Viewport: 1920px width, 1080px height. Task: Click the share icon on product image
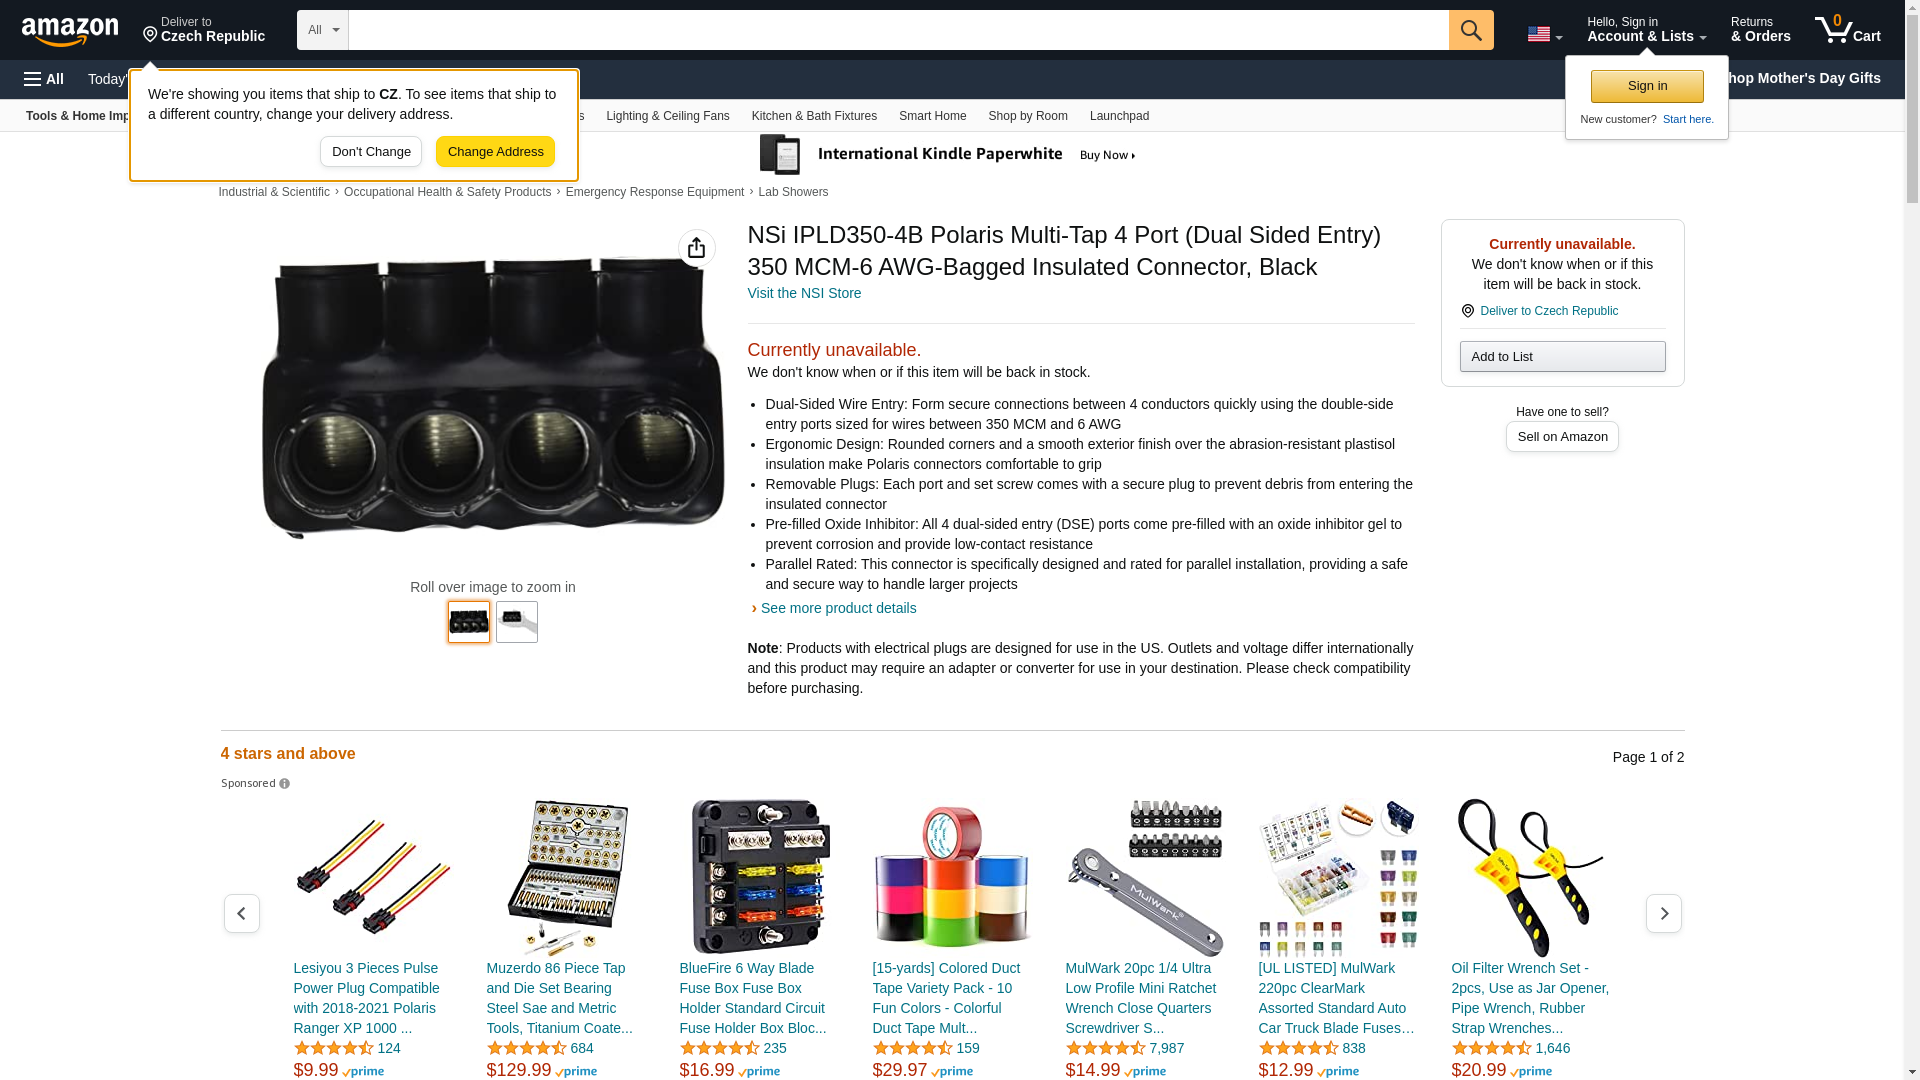[x=697, y=248]
